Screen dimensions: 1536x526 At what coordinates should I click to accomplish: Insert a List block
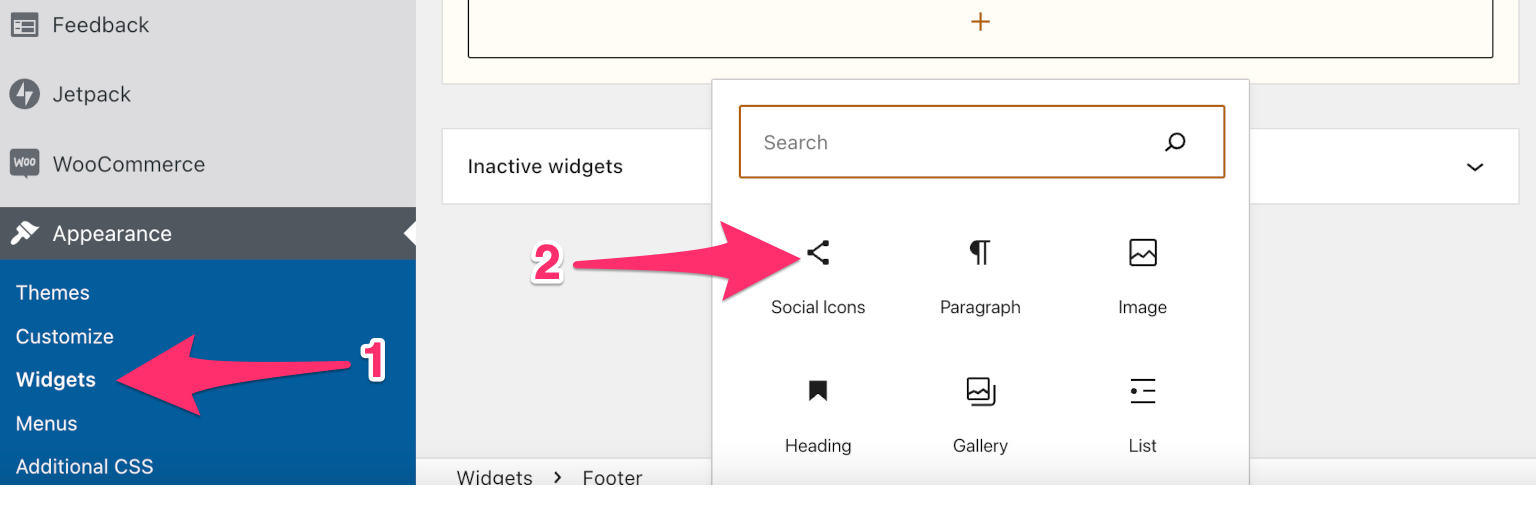click(1142, 391)
